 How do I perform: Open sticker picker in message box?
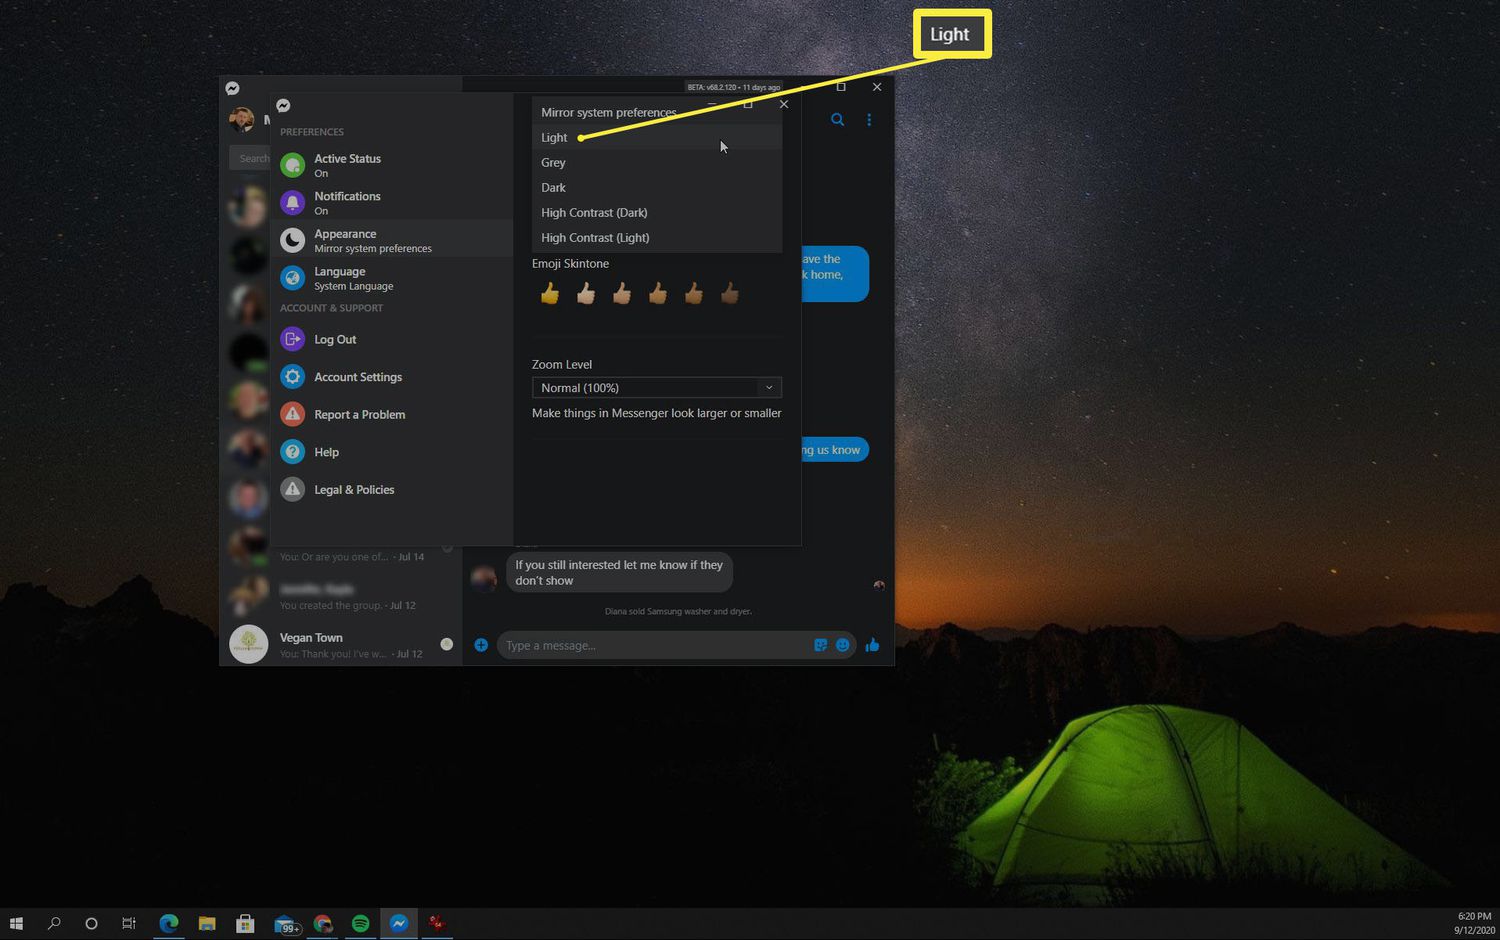821,645
